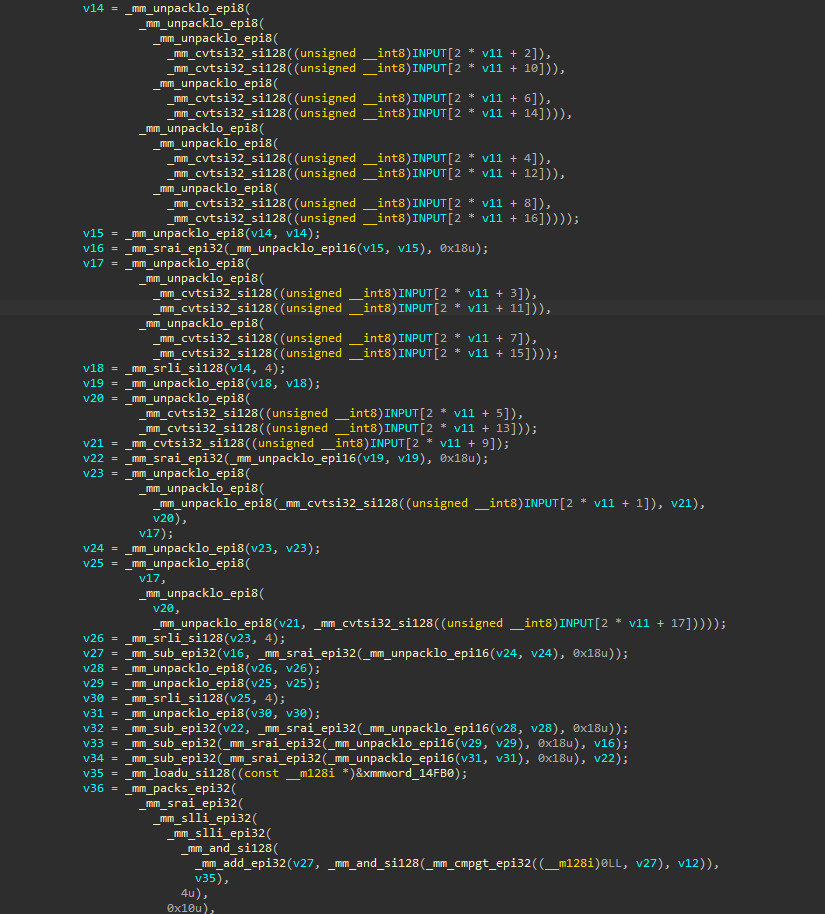Select 'unsigned' on the 'v11 + 15' line
Viewport: 825px width, 914px height.
coord(314,353)
